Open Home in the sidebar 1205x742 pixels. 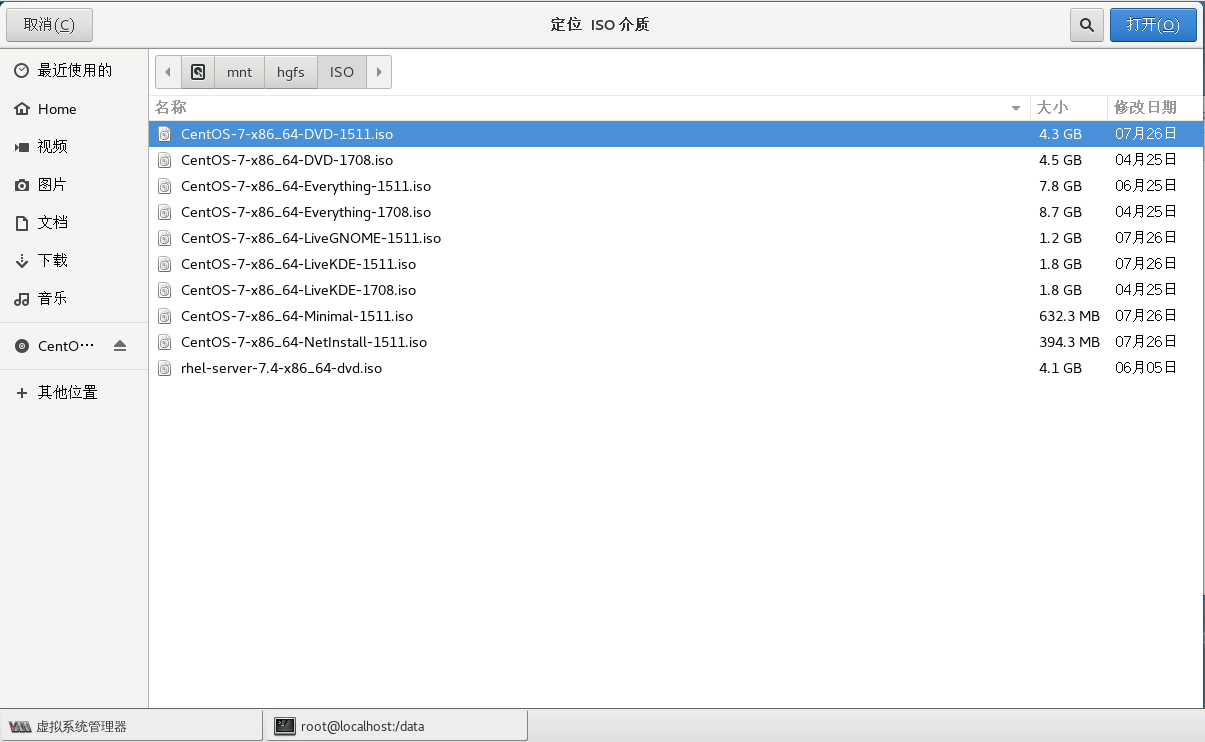coord(74,109)
